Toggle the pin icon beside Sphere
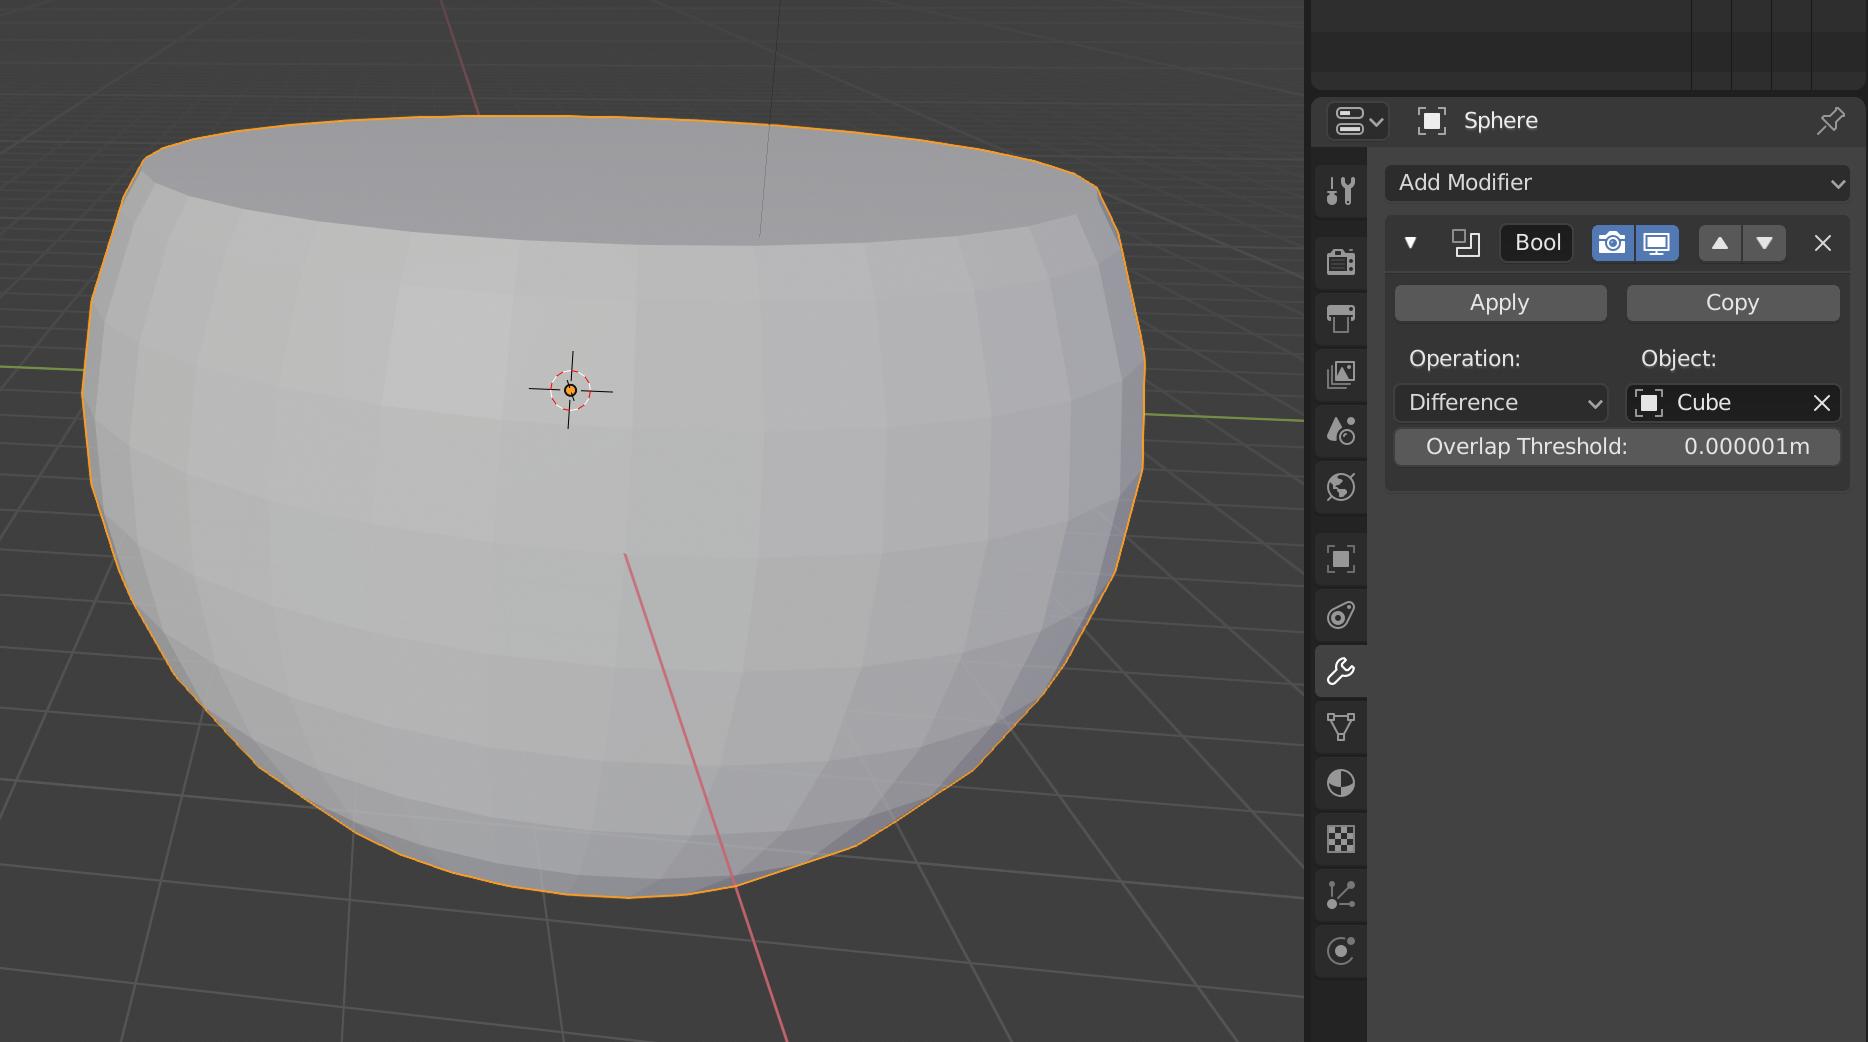The image size is (1868, 1042). pos(1830,121)
